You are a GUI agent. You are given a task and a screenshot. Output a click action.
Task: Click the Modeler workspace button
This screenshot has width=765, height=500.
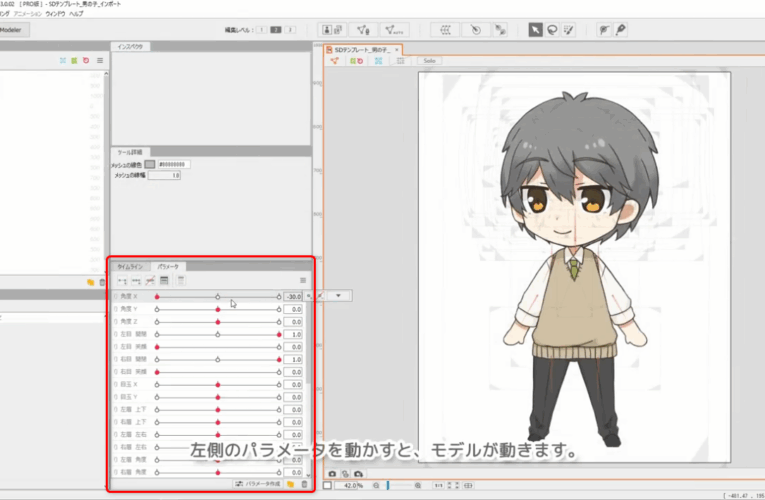(12, 30)
